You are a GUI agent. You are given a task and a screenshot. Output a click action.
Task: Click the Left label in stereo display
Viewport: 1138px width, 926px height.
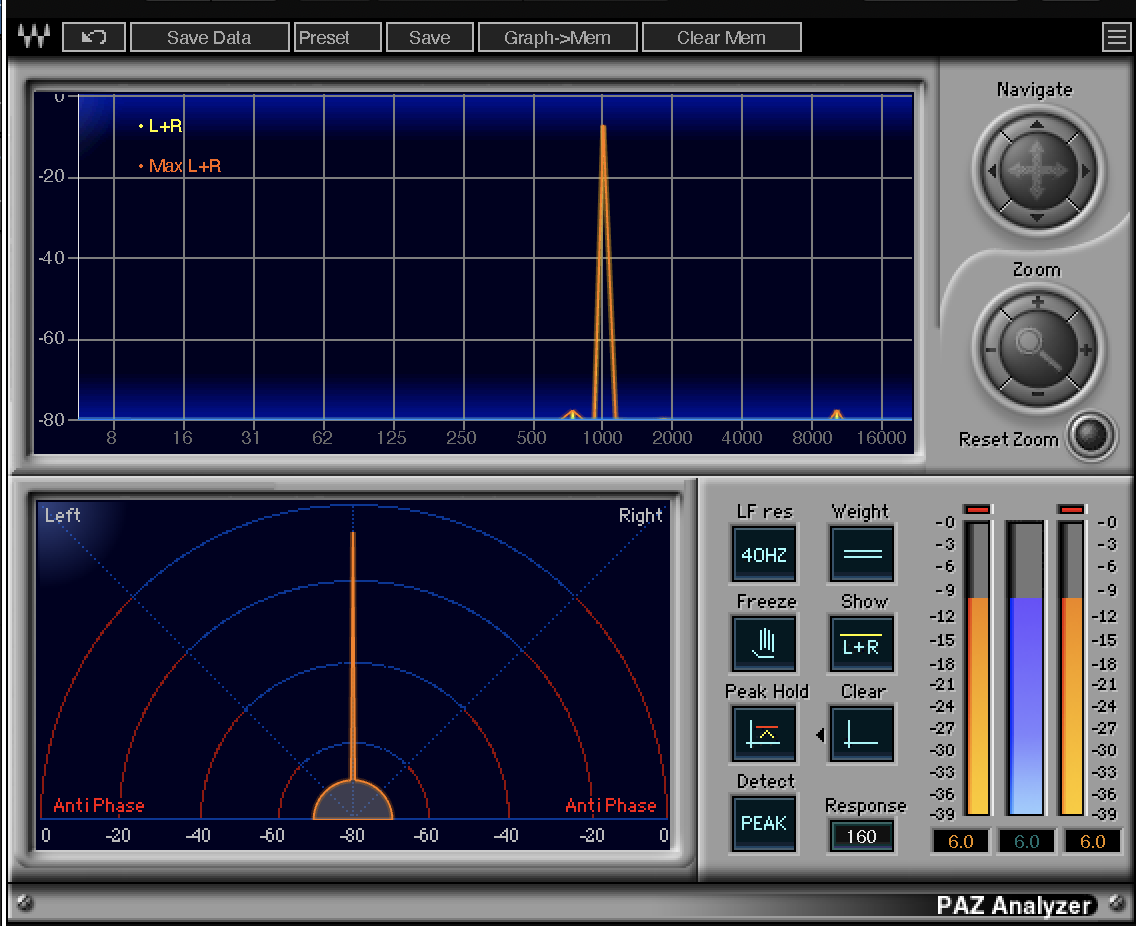pyautogui.click(x=62, y=515)
